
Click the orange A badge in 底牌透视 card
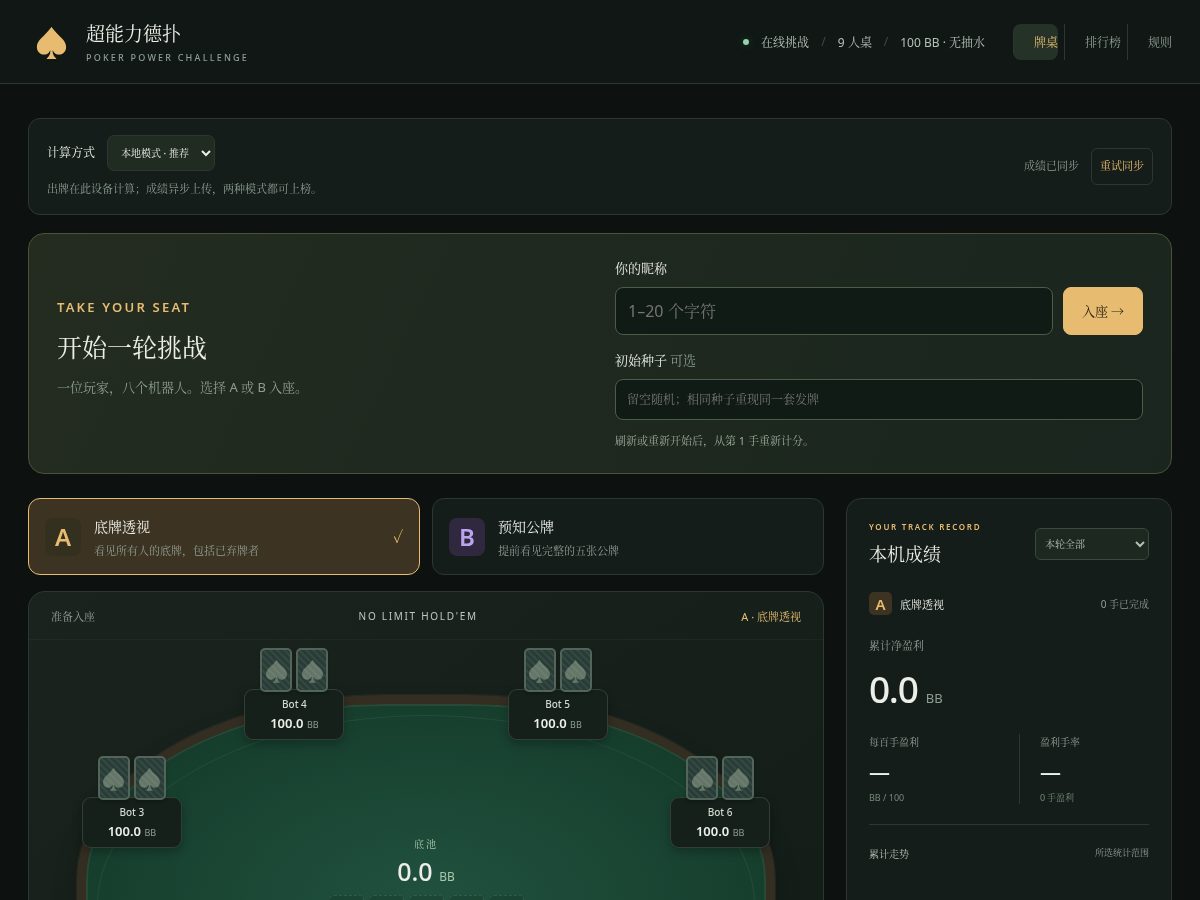[x=63, y=537]
